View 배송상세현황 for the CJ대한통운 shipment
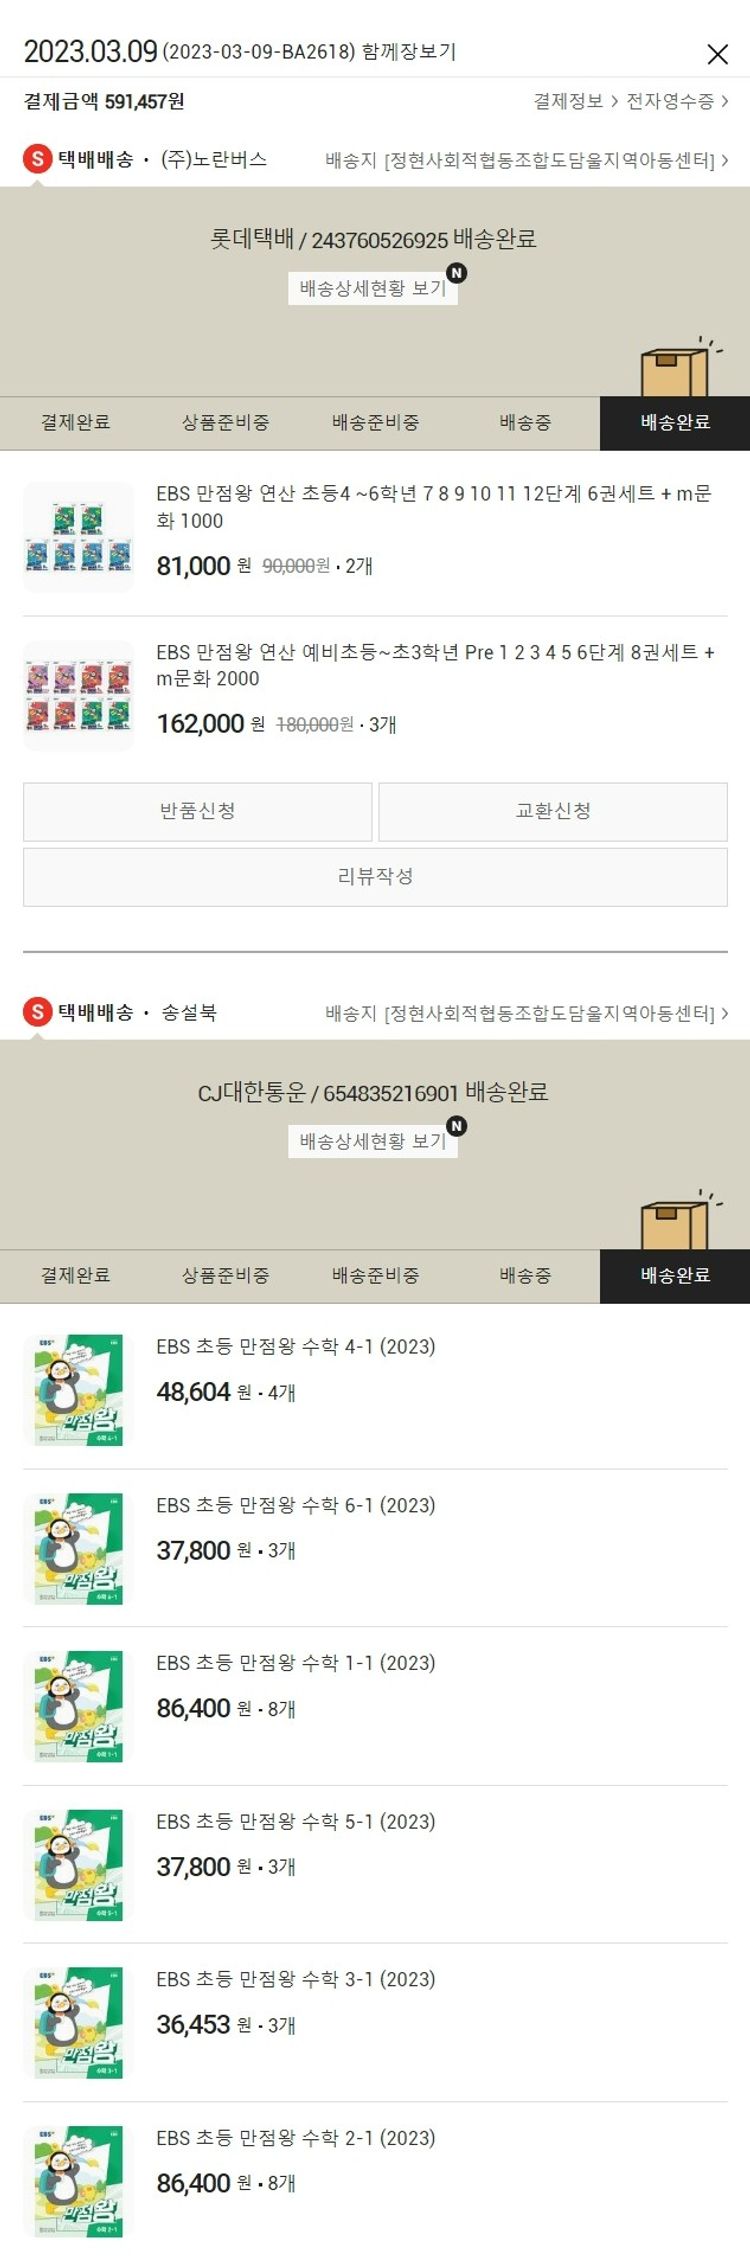Screen dimensions: 750x2264 (x=373, y=1141)
